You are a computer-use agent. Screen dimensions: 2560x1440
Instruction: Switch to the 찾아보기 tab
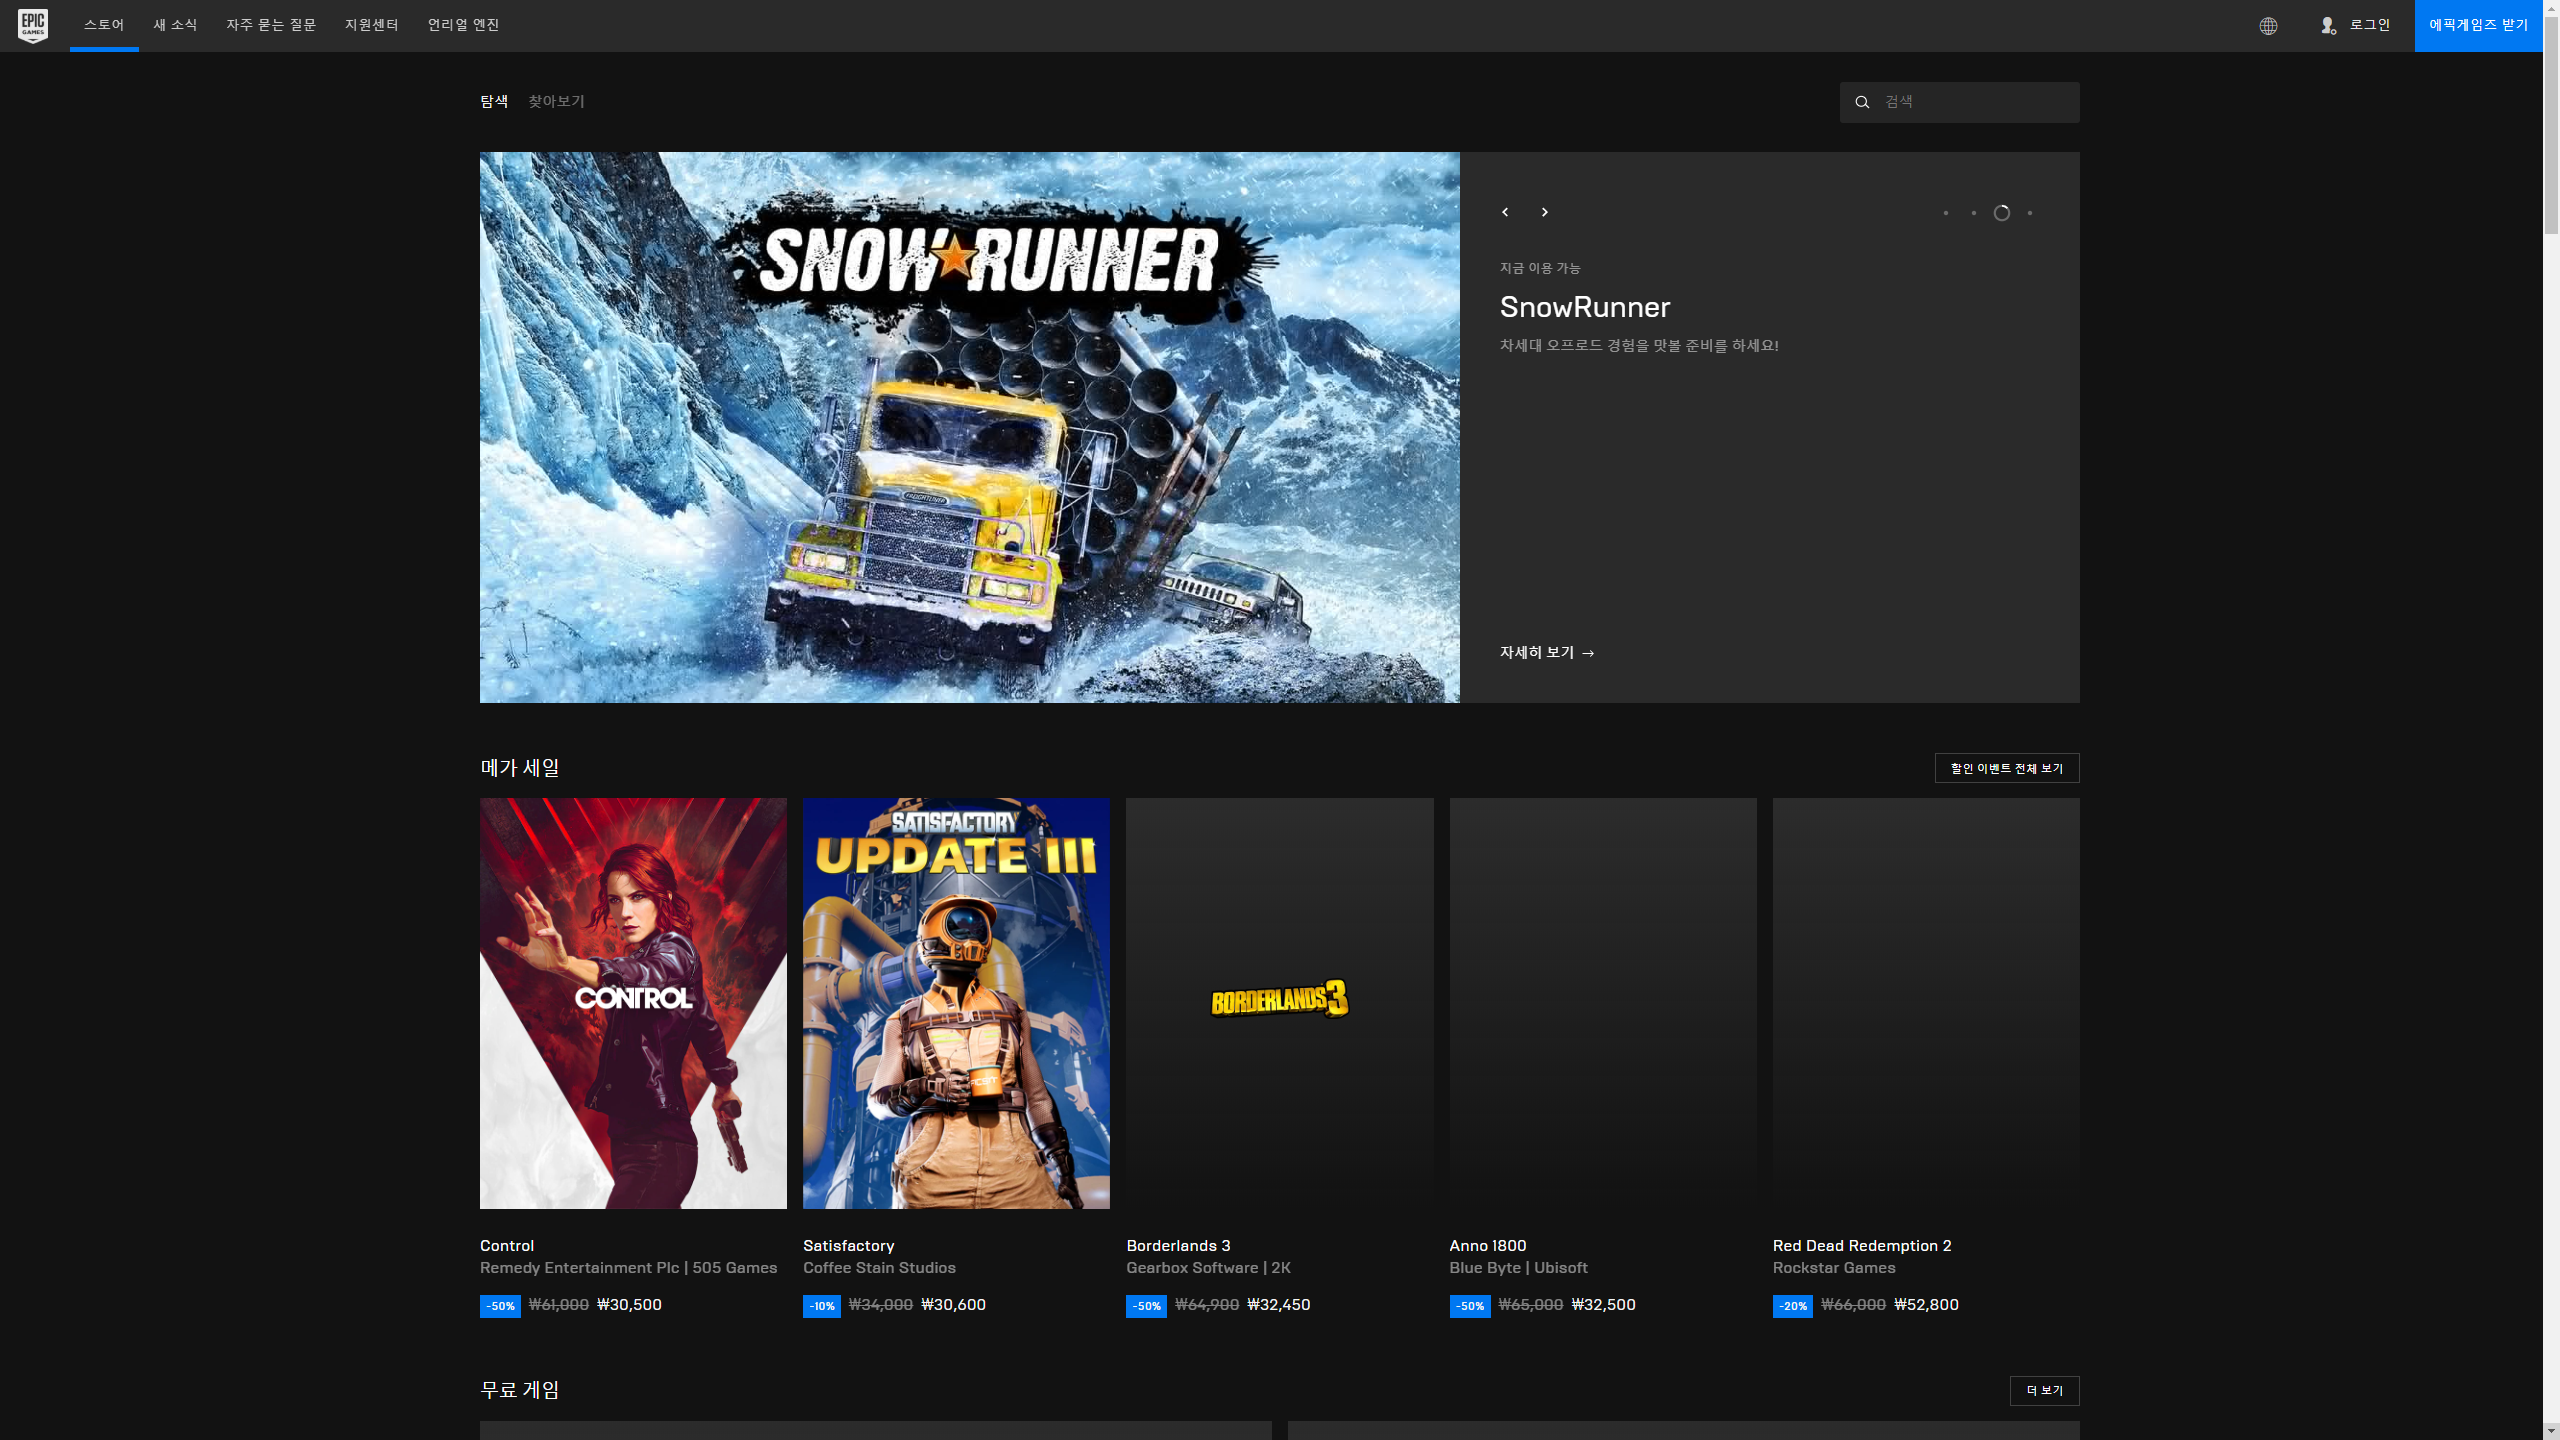[x=557, y=101]
